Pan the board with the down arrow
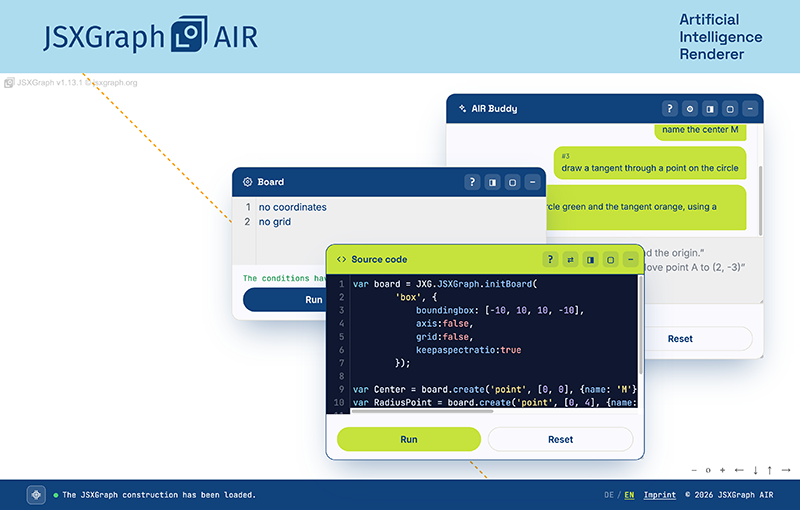 pyautogui.click(x=756, y=470)
